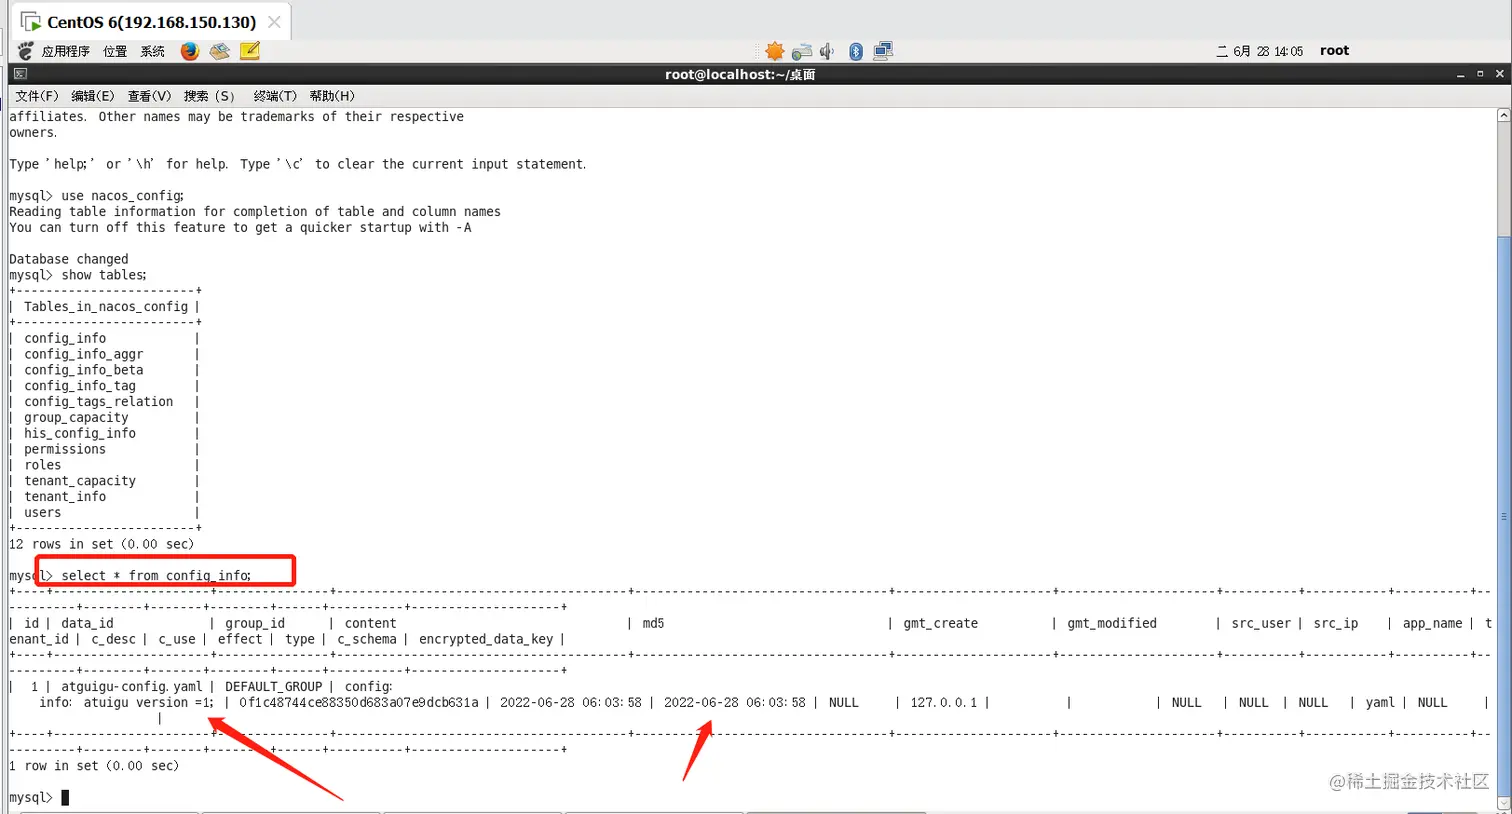Viewport: 1512px width, 814px height.
Task: Click the 'use nacos_config;' command text
Action: tap(123, 196)
